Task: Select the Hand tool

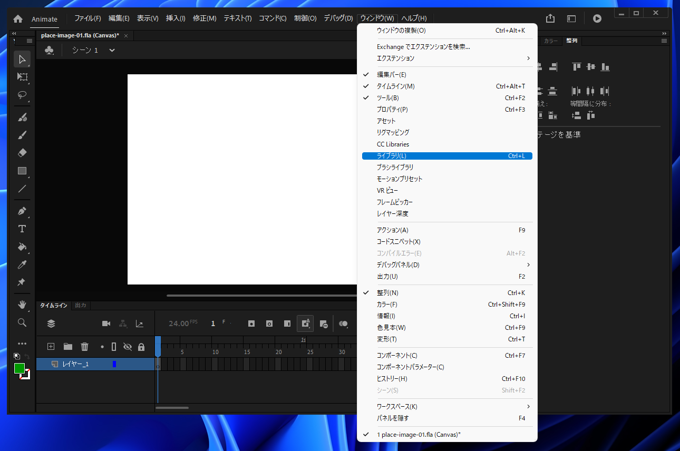Action: (x=22, y=304)
